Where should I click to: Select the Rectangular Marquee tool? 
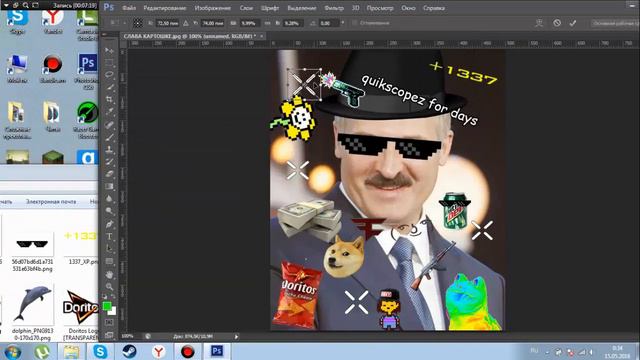point(109,62)
